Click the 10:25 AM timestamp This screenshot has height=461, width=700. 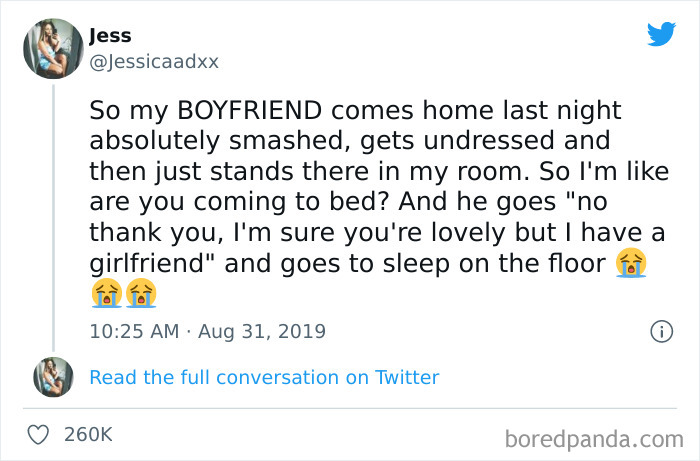click(x=132, y=331)
